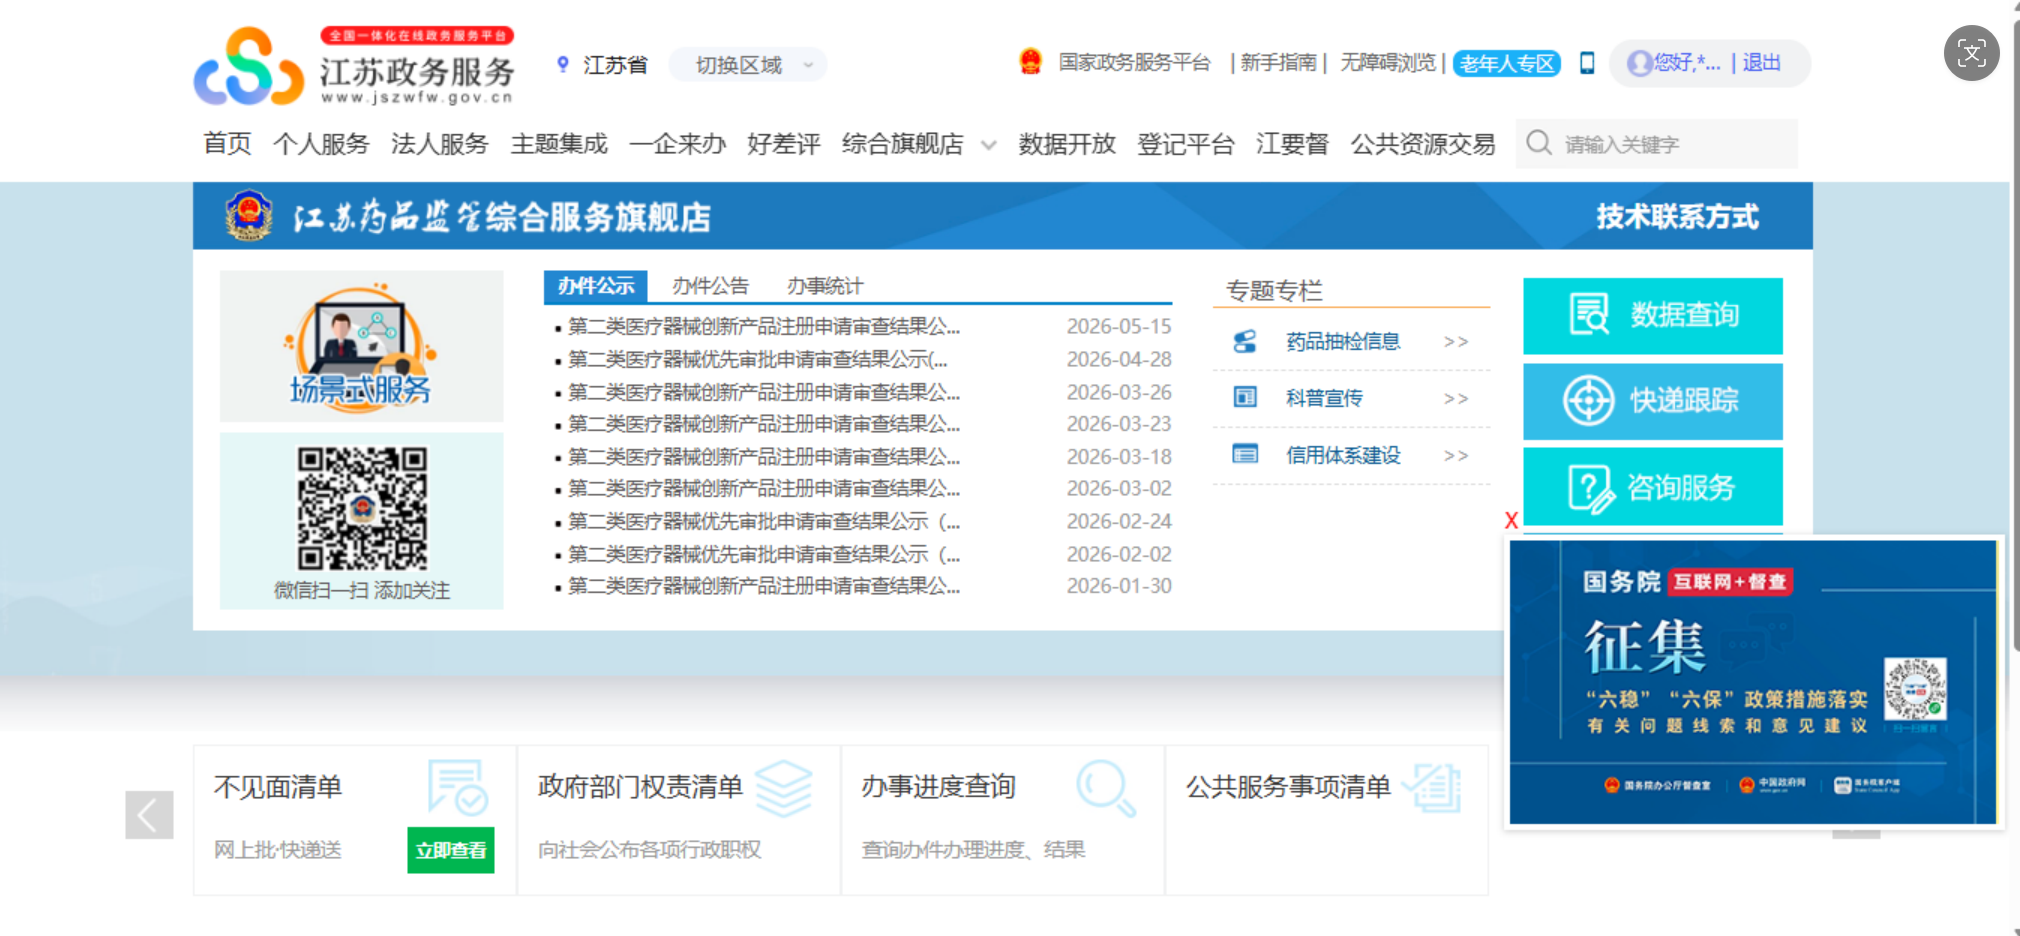Click the 科普宣传 icon
The width and height of the screenshot is (2020, 936).
point(1245,397)
